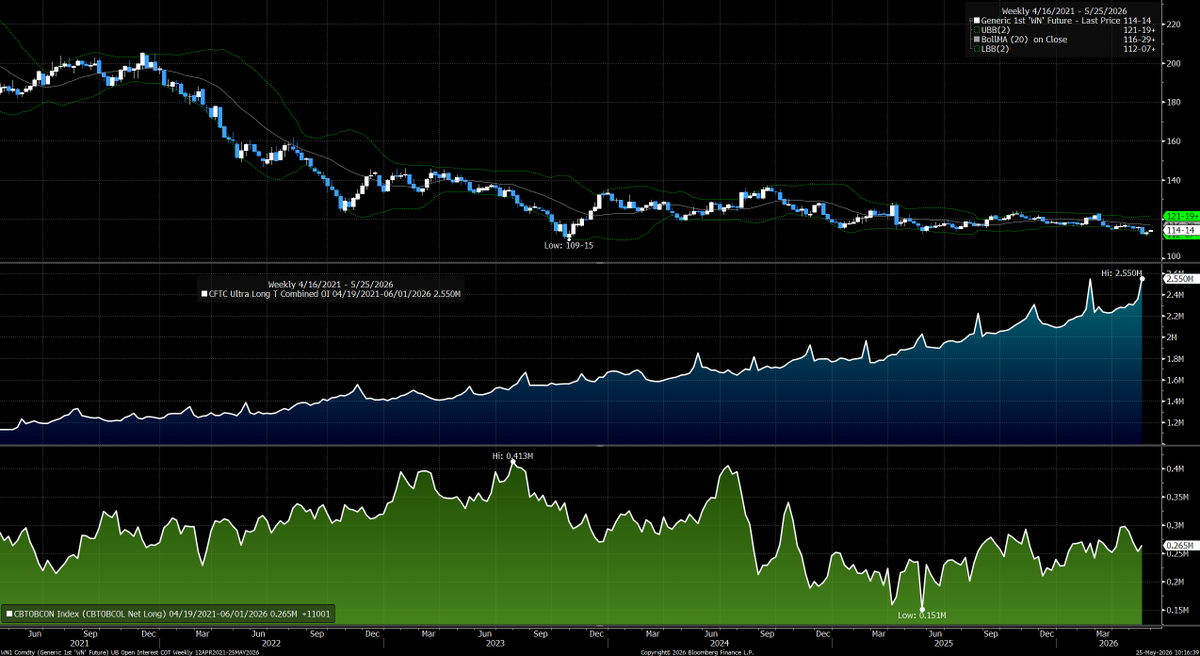This screenshot has height=656, width=1200.
Task: Select the CFTC Ultra Long T Combined OI legend
Action: coord(335,294)
